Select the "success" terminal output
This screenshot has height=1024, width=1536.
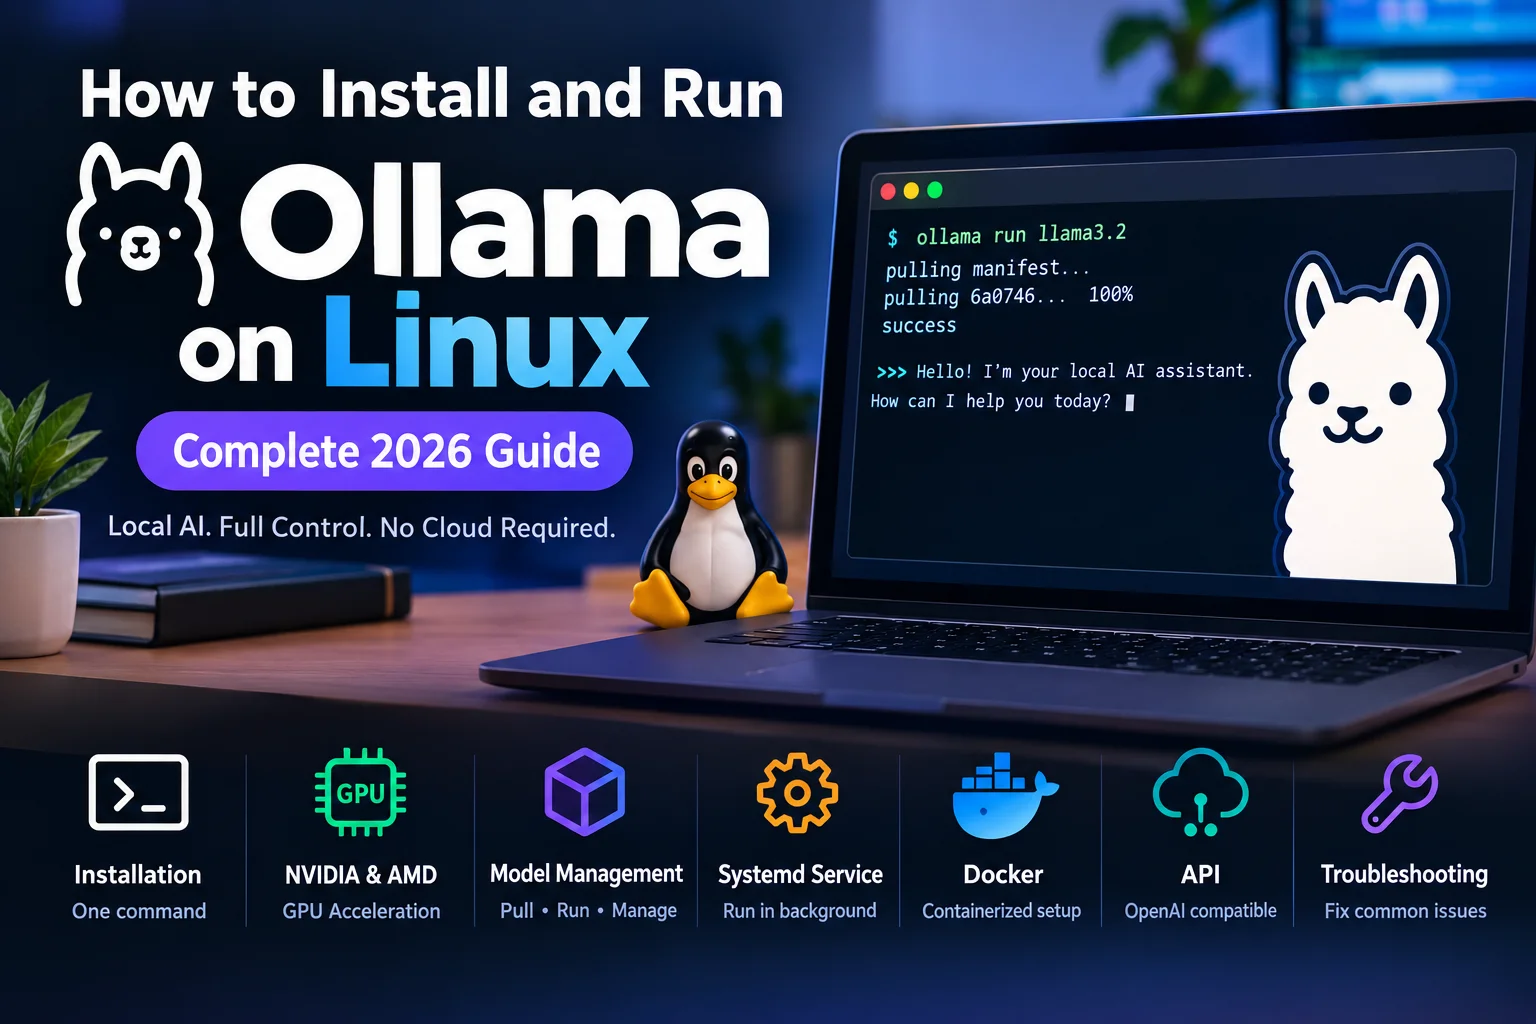click(919, 325)
